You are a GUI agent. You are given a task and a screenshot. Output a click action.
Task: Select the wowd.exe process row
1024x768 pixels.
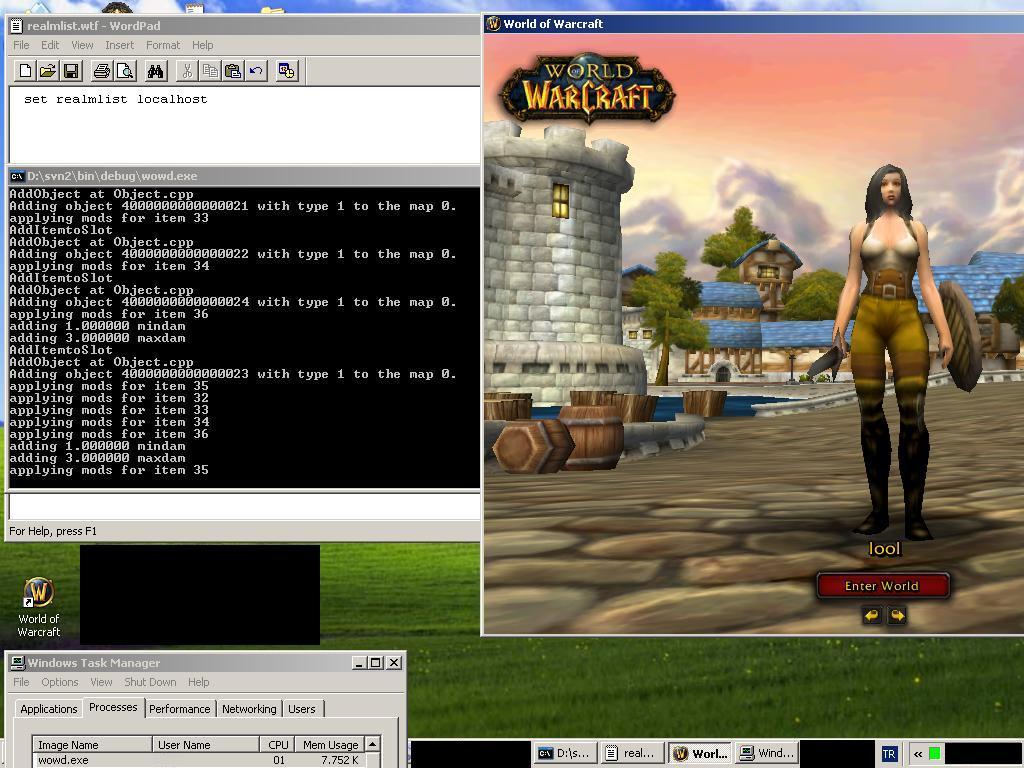(x=199, y=760)
